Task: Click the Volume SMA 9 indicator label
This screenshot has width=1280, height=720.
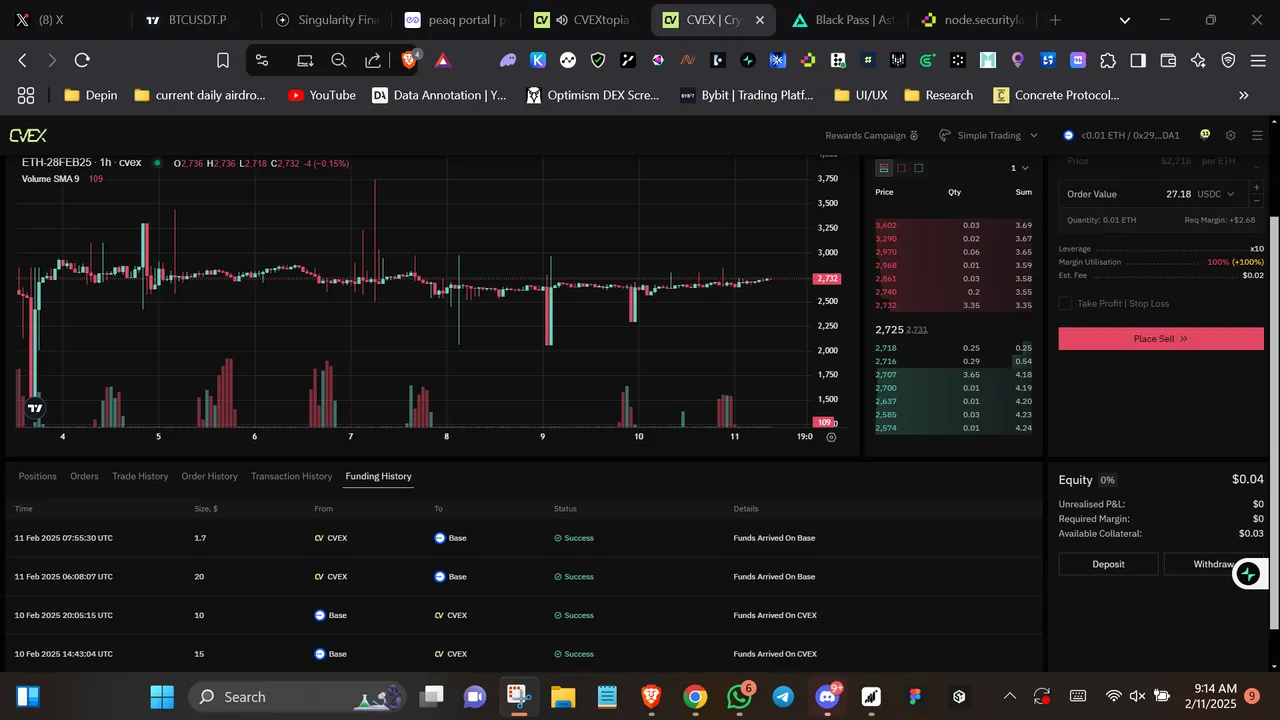Action: click(x=50, y=179)
